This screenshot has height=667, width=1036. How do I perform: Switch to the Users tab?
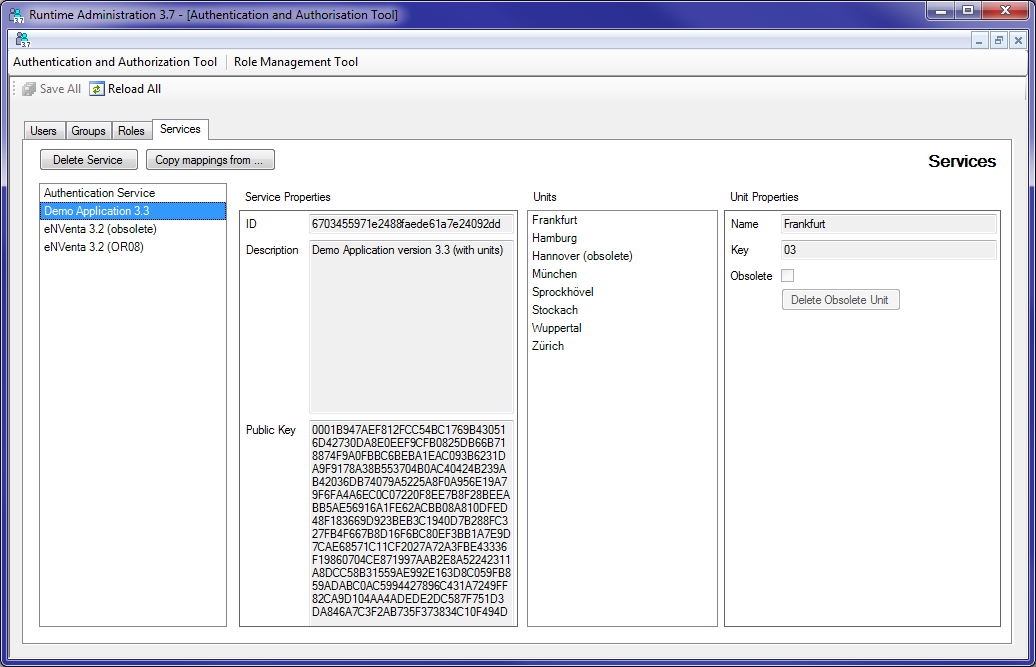[44, 130]
